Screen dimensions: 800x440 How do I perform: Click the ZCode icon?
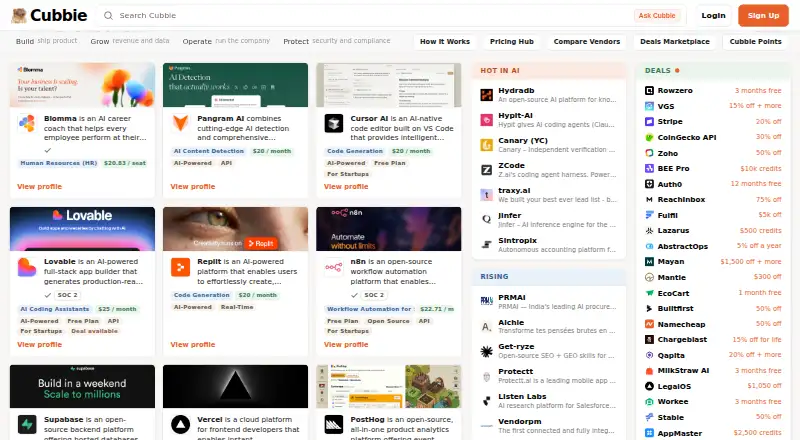[487, 170]
